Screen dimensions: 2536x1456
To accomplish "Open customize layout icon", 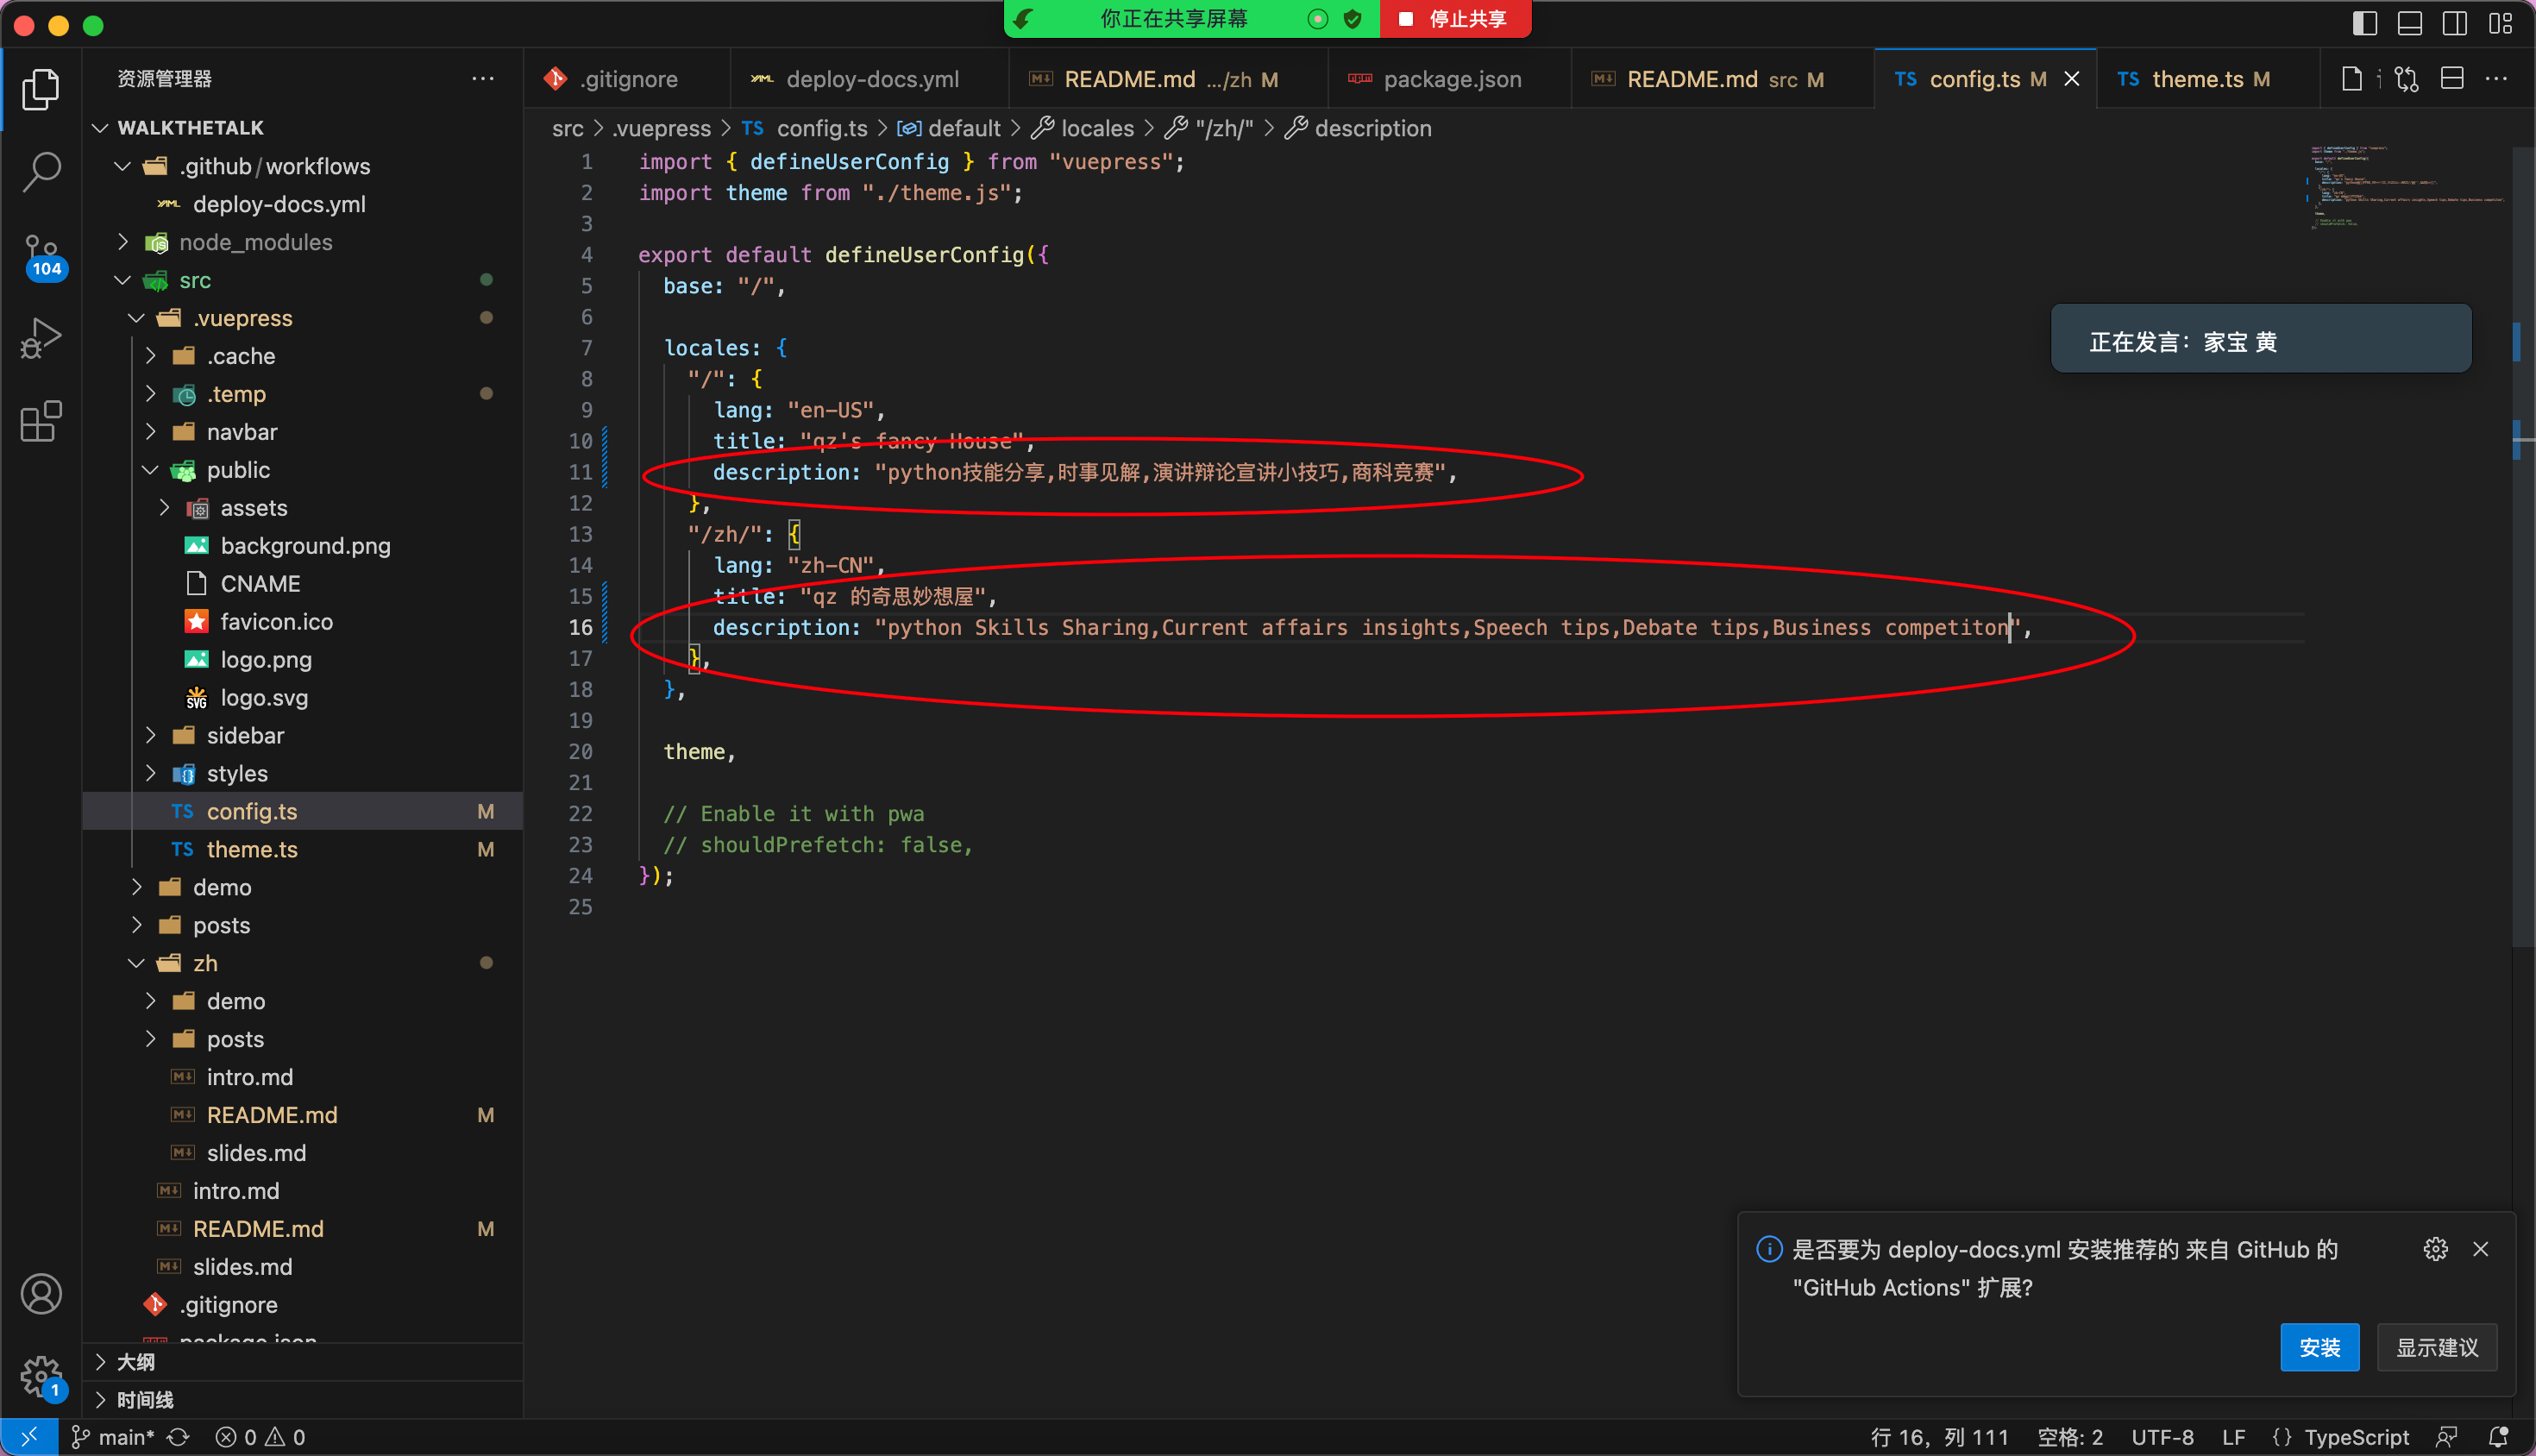I will (2500, 23).
